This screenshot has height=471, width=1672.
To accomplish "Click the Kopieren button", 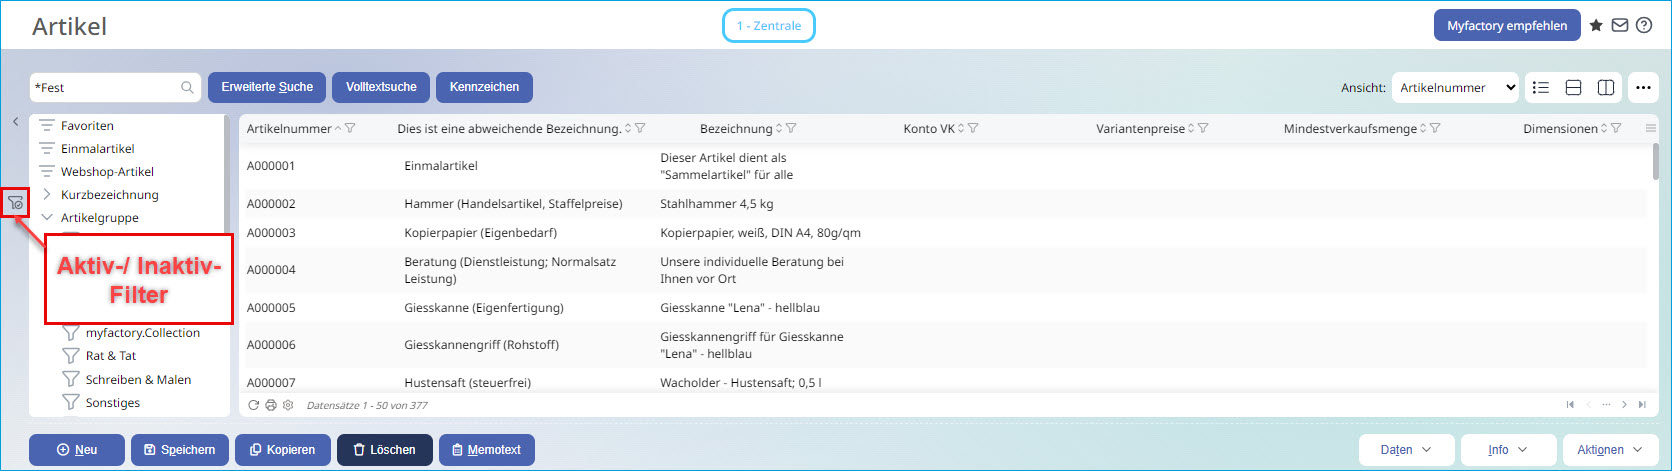I will click(283, 450).
